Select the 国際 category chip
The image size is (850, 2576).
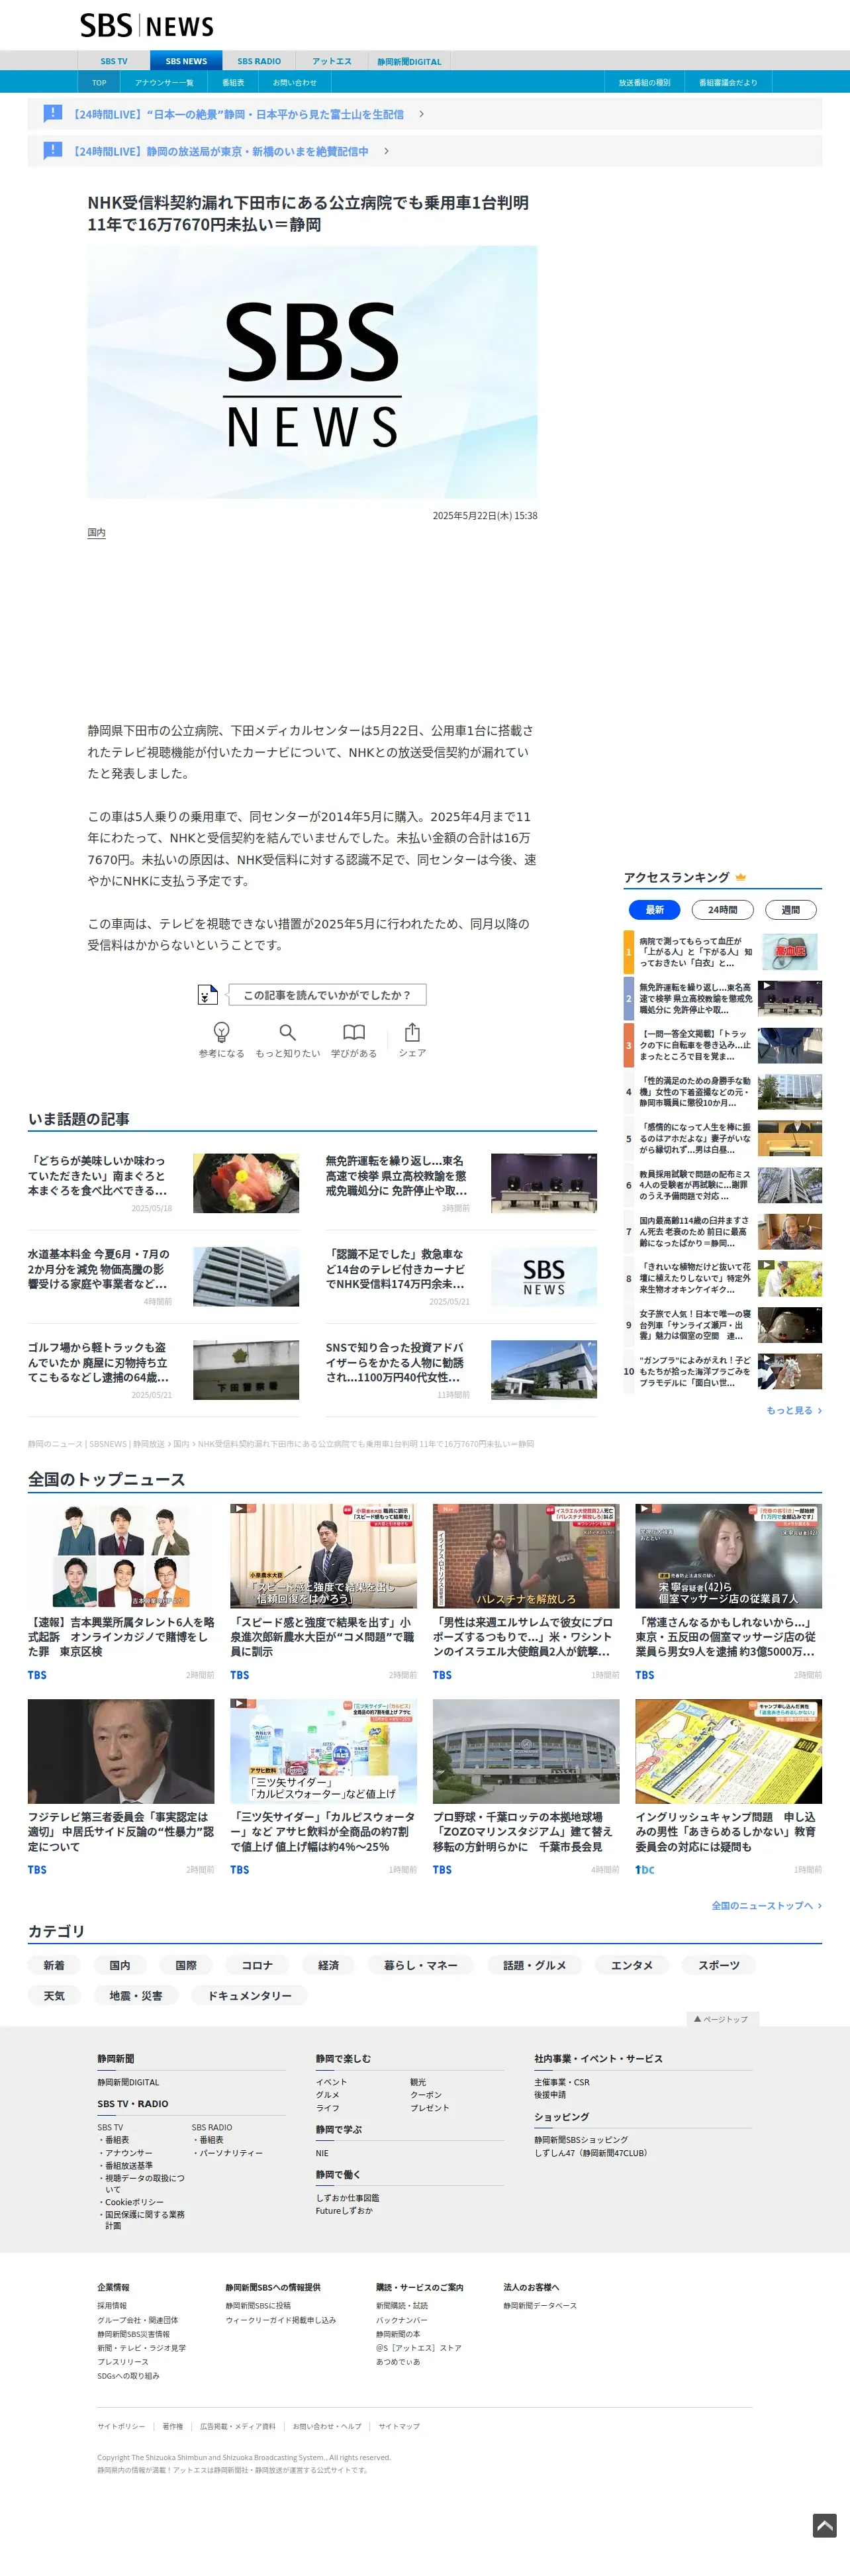[x=186, y=1965]
